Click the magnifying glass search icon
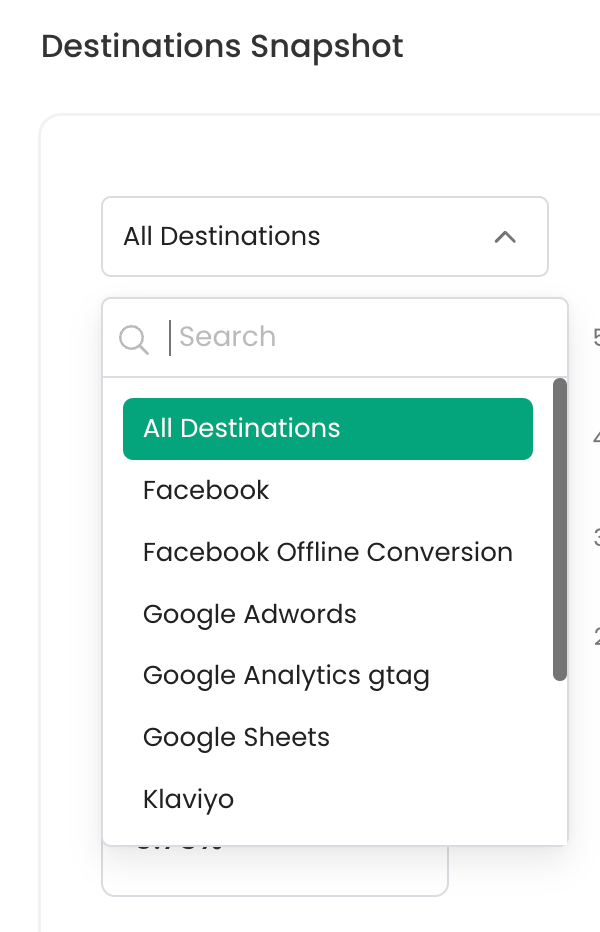Viewport: 600px width, 932px height. click(x=134, y=338)
